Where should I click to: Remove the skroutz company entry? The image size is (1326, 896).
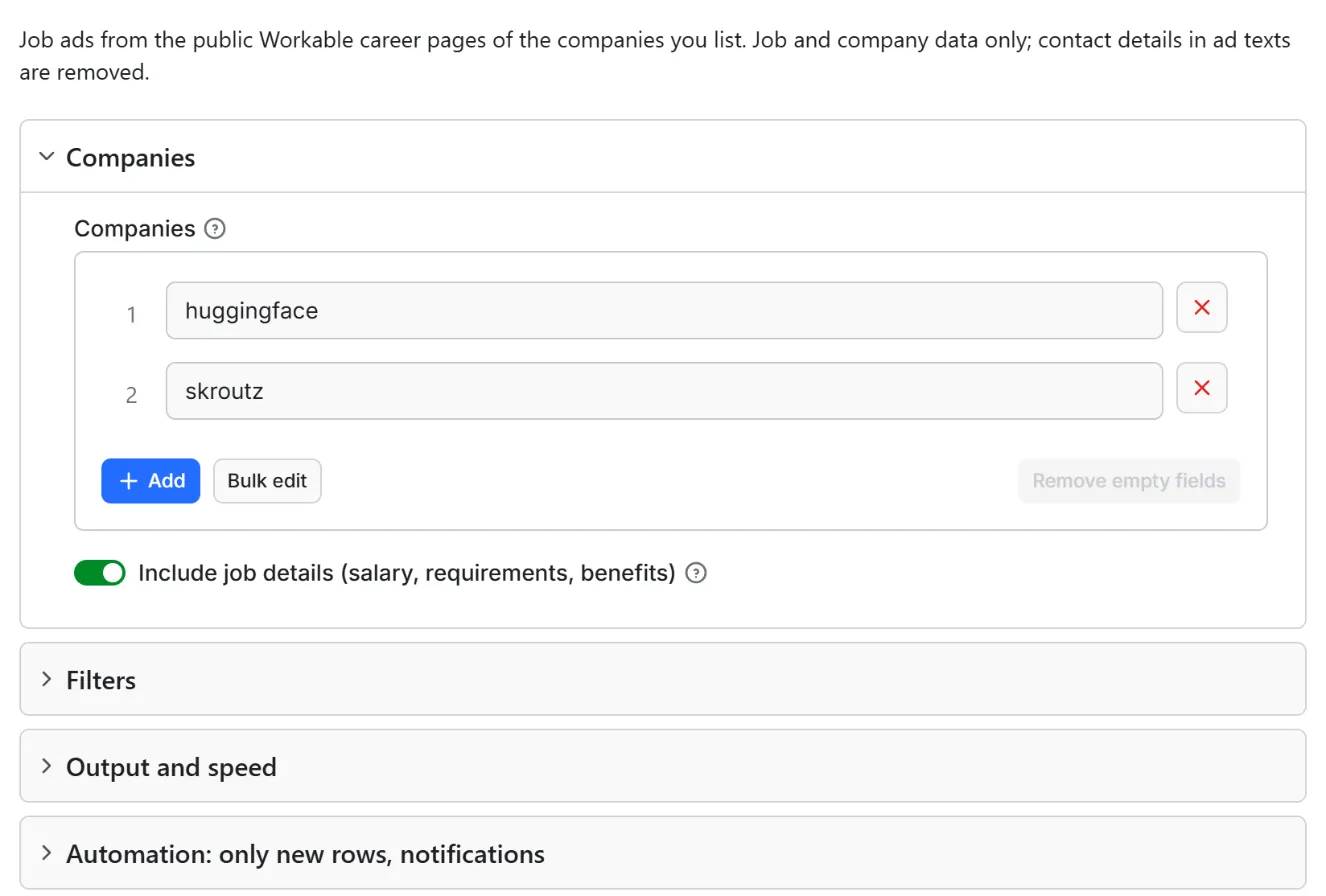pos(1202,388)
